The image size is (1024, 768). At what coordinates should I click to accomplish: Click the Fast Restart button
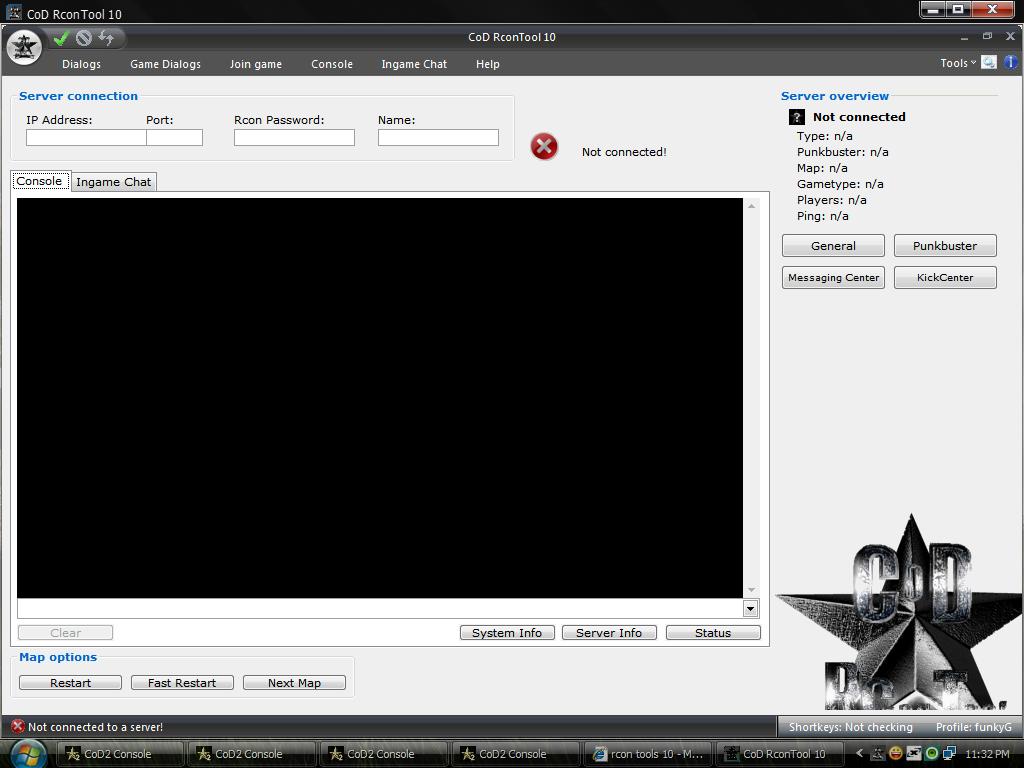(x=182, y=682)
